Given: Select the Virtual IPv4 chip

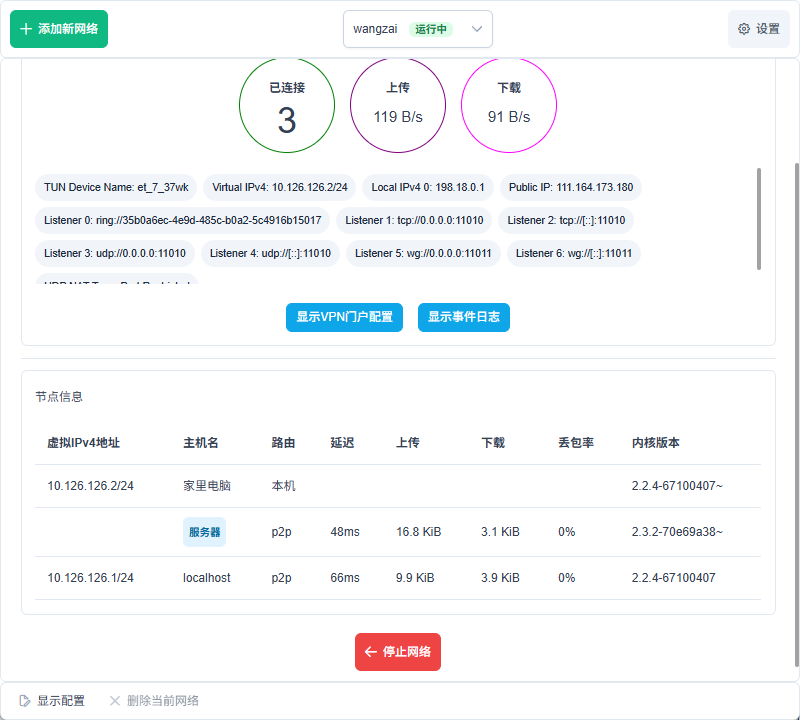Looking at the screenshot, I should pos(280,188).
